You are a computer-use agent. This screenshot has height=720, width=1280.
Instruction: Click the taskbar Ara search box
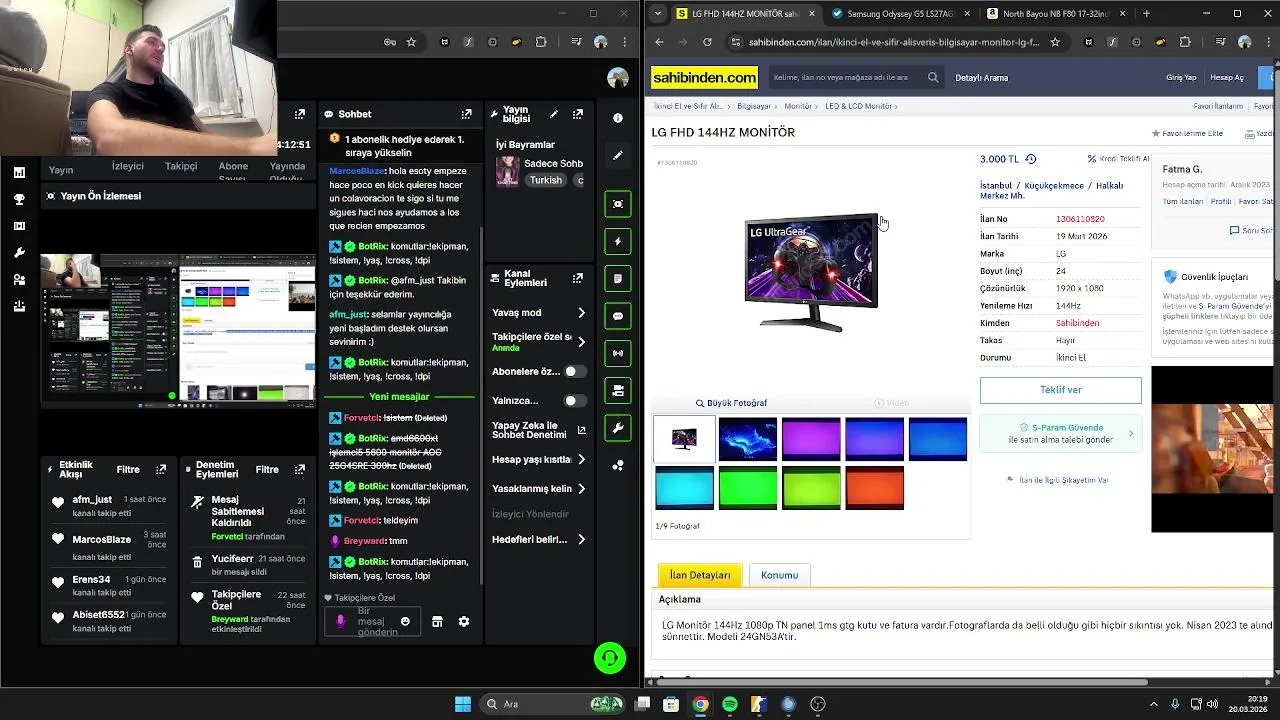[x=555, y=704]
